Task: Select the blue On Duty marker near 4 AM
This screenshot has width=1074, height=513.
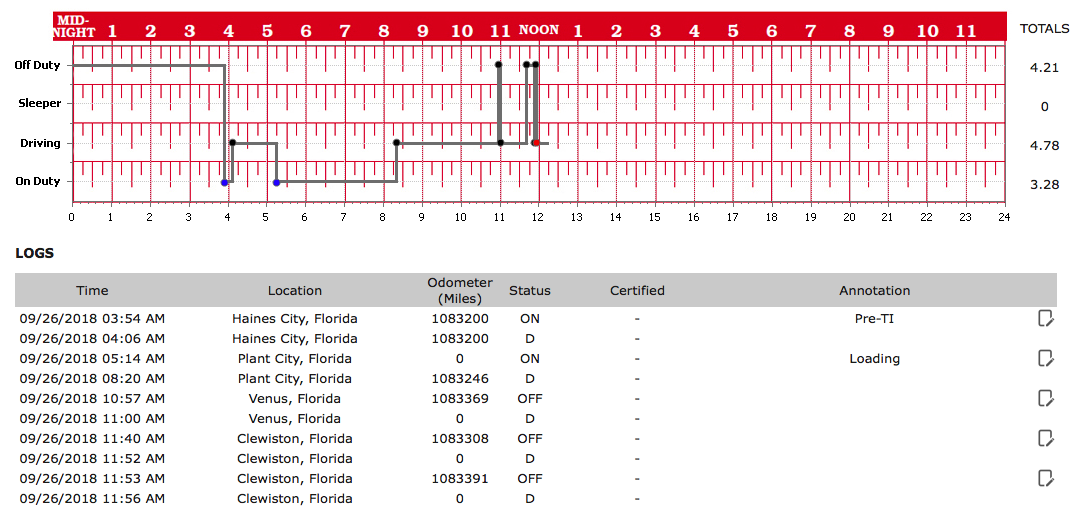Action: (x=224, y=183)
